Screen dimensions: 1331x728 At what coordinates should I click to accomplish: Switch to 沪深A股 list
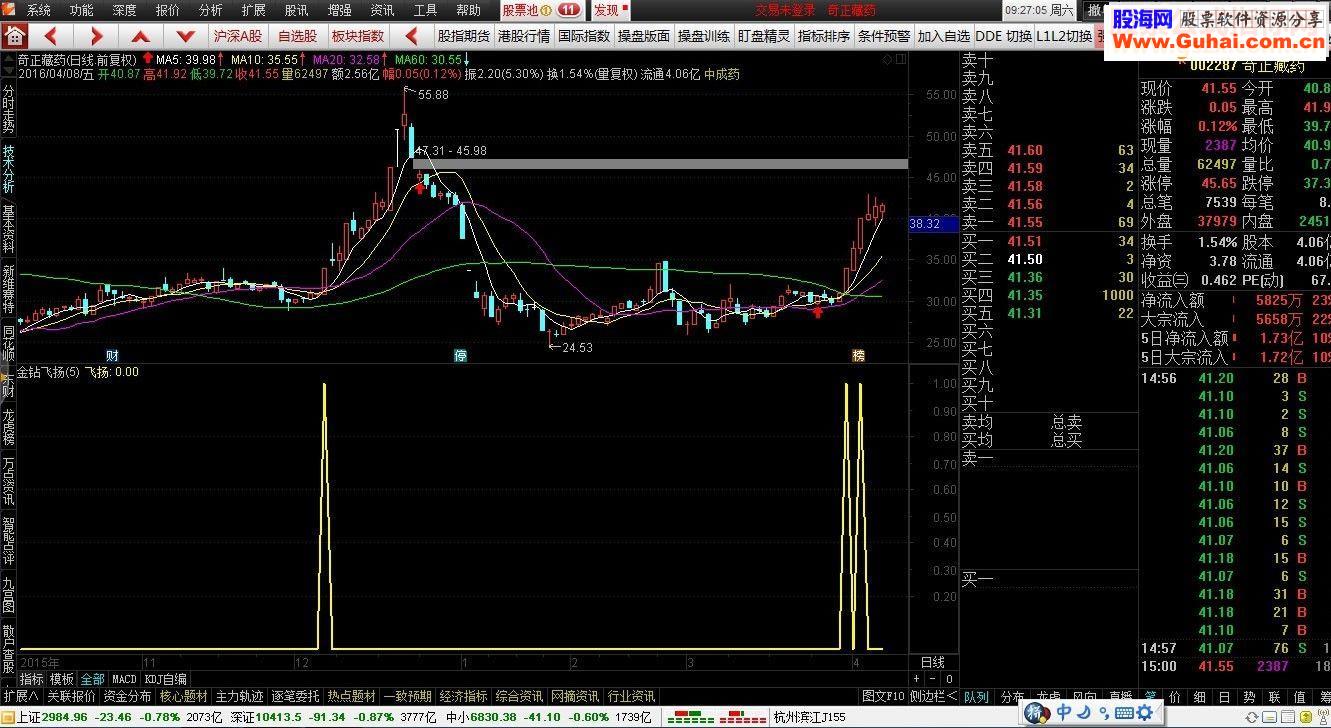coord(238,36)
